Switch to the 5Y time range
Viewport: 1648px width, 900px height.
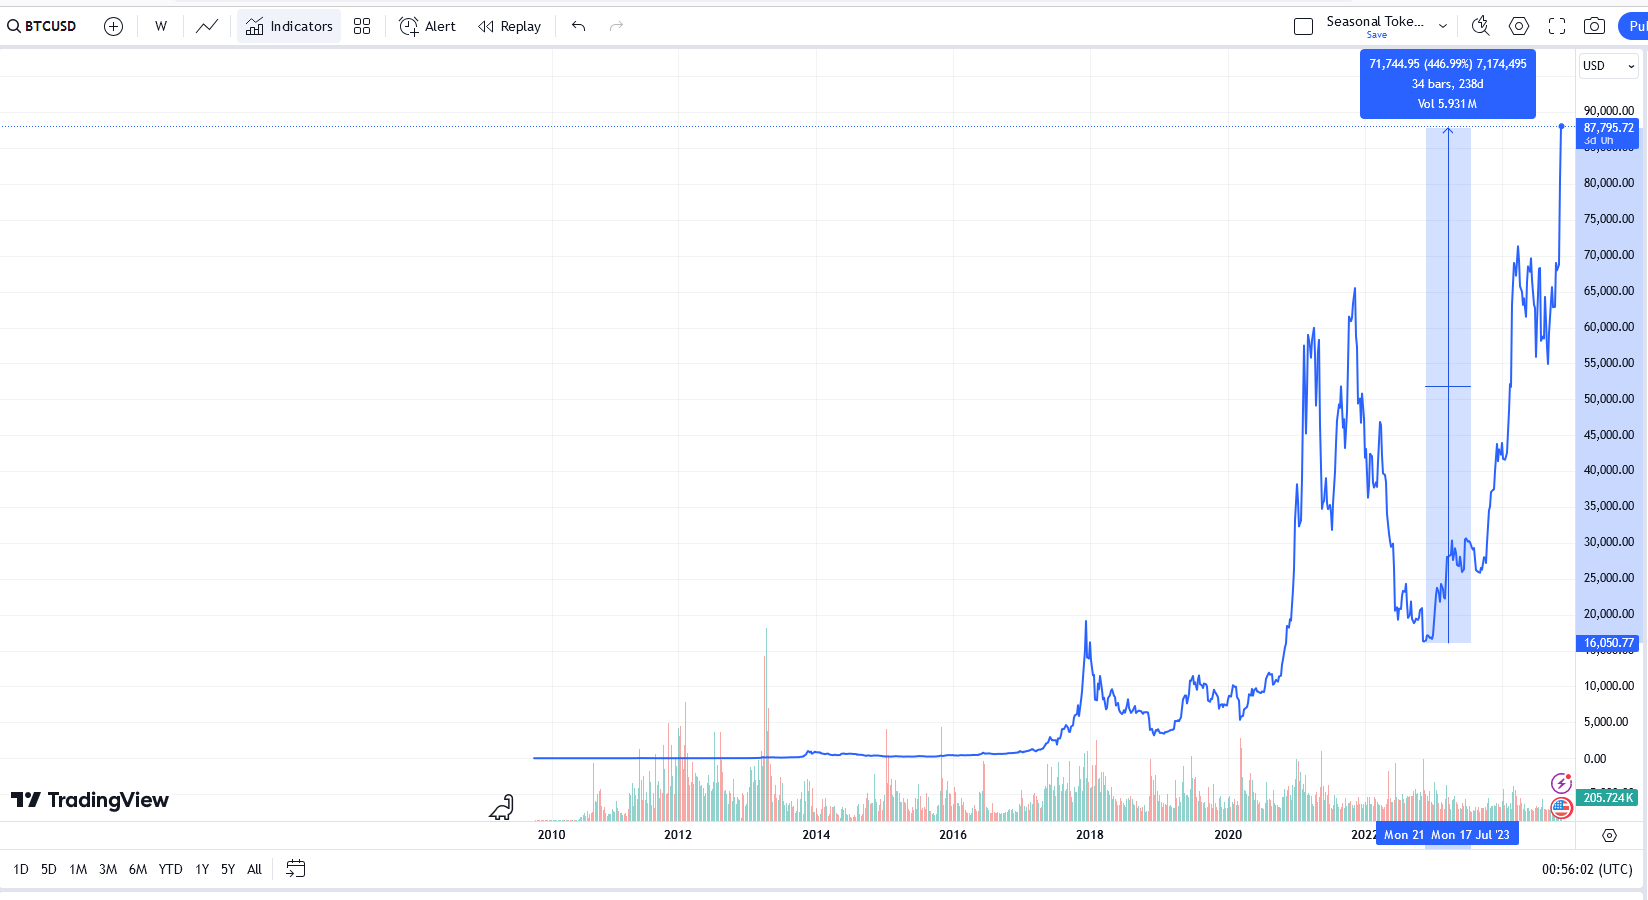click(x=228, y=870)
